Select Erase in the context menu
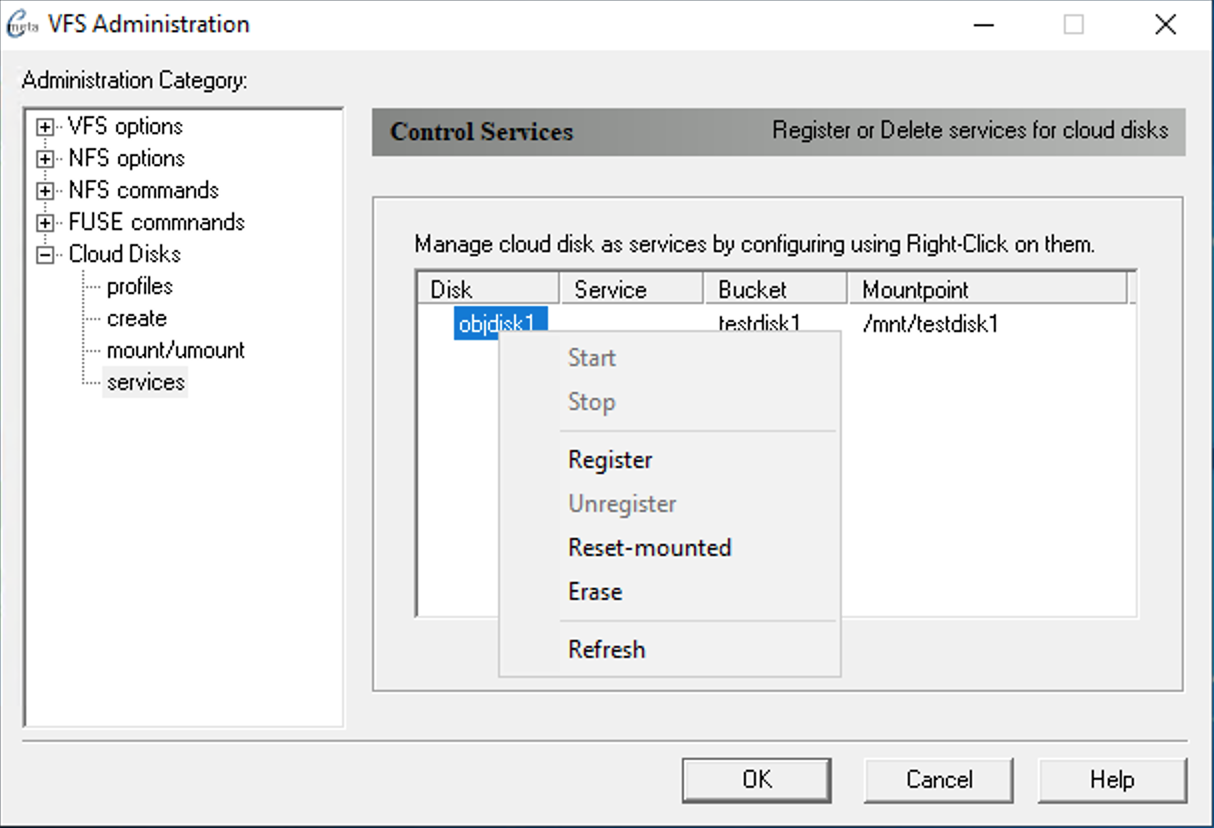This screenshot has height=828, width=1214. (x=595, y=592)
